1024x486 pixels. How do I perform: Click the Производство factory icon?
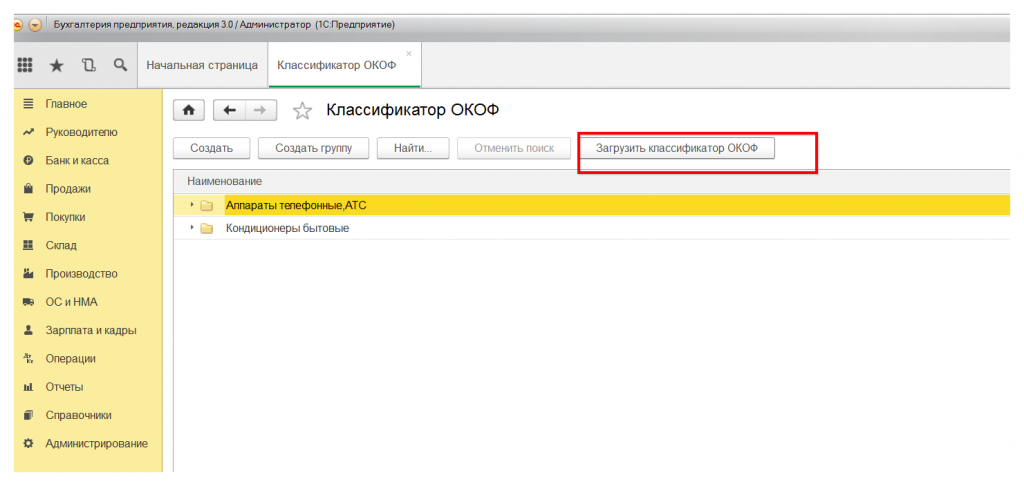point(28,274)
